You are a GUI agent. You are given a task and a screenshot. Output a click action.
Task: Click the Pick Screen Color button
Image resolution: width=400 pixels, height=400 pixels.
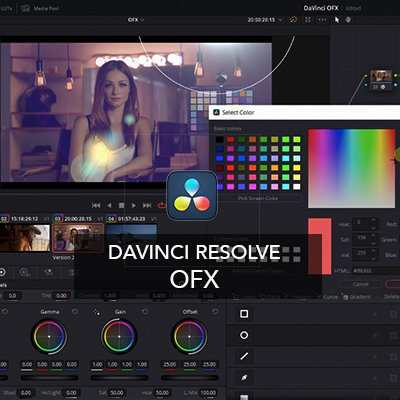(258, 198)
